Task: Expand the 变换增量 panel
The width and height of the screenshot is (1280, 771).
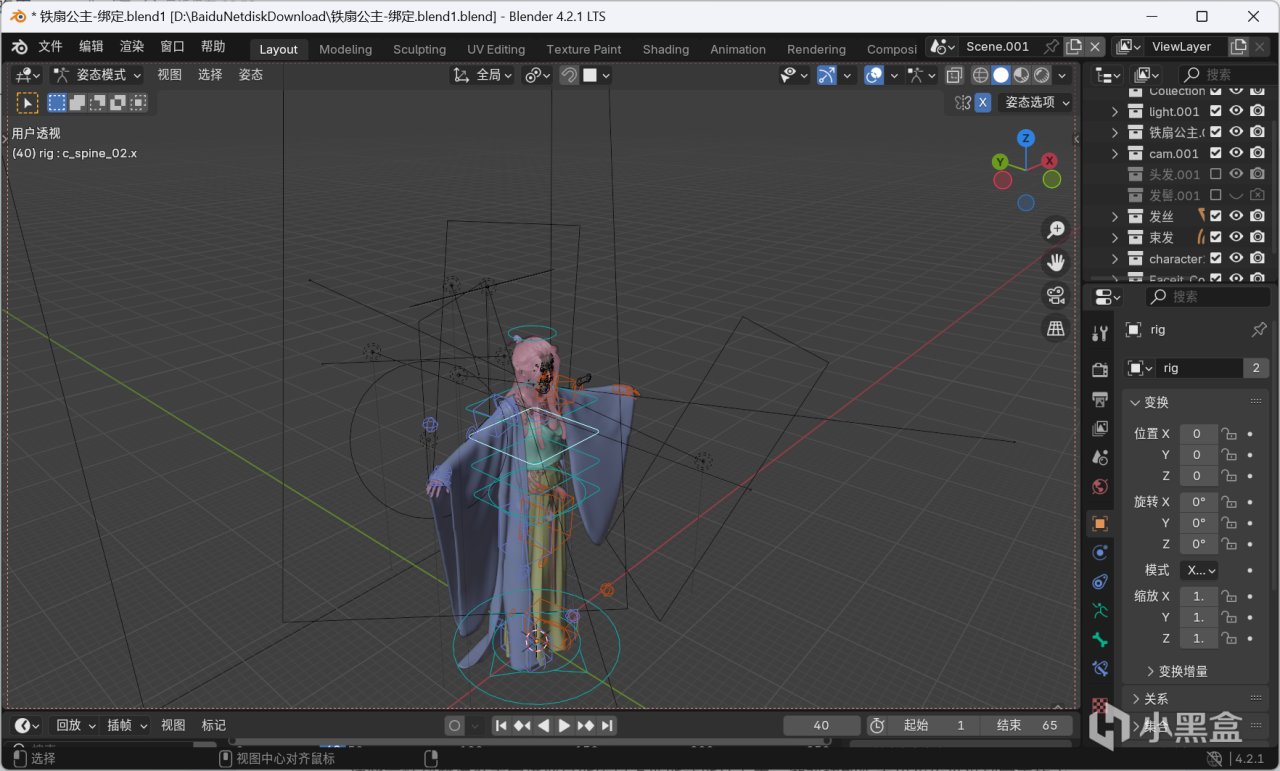Action: tap(1180, 671)
